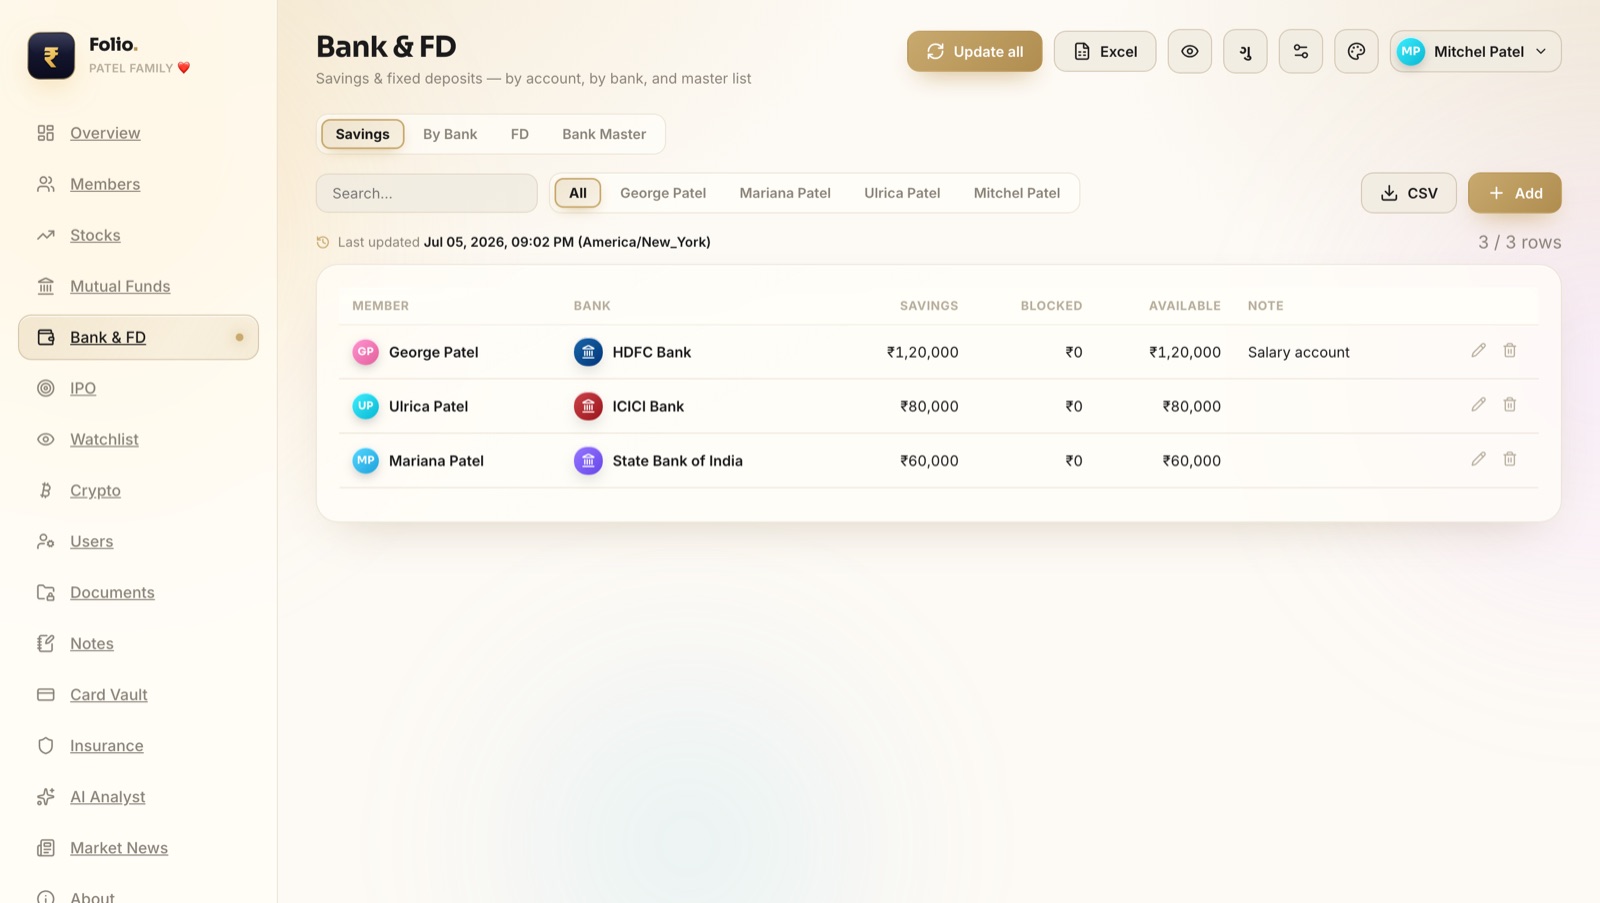This screenshot has height=903, width=1600.
Task: Click the Blocked column header
Action: click(1051, 306)
